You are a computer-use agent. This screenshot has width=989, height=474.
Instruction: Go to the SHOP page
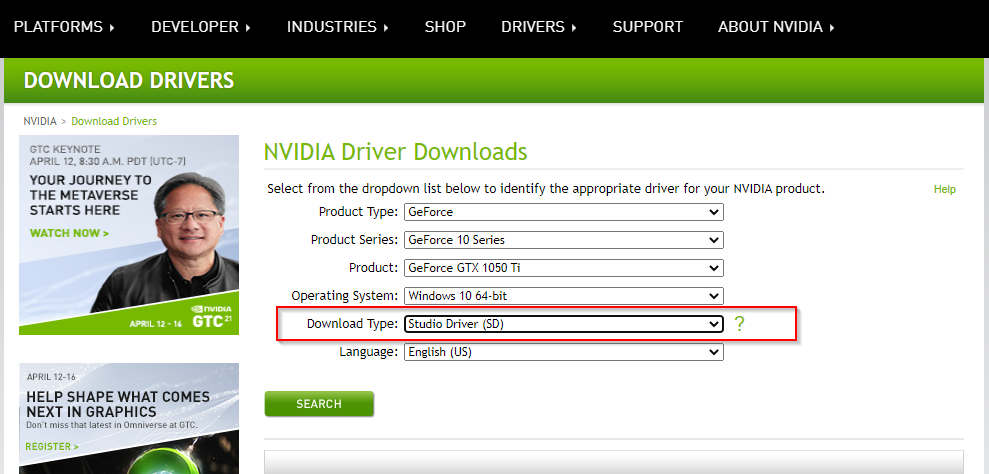445,27
